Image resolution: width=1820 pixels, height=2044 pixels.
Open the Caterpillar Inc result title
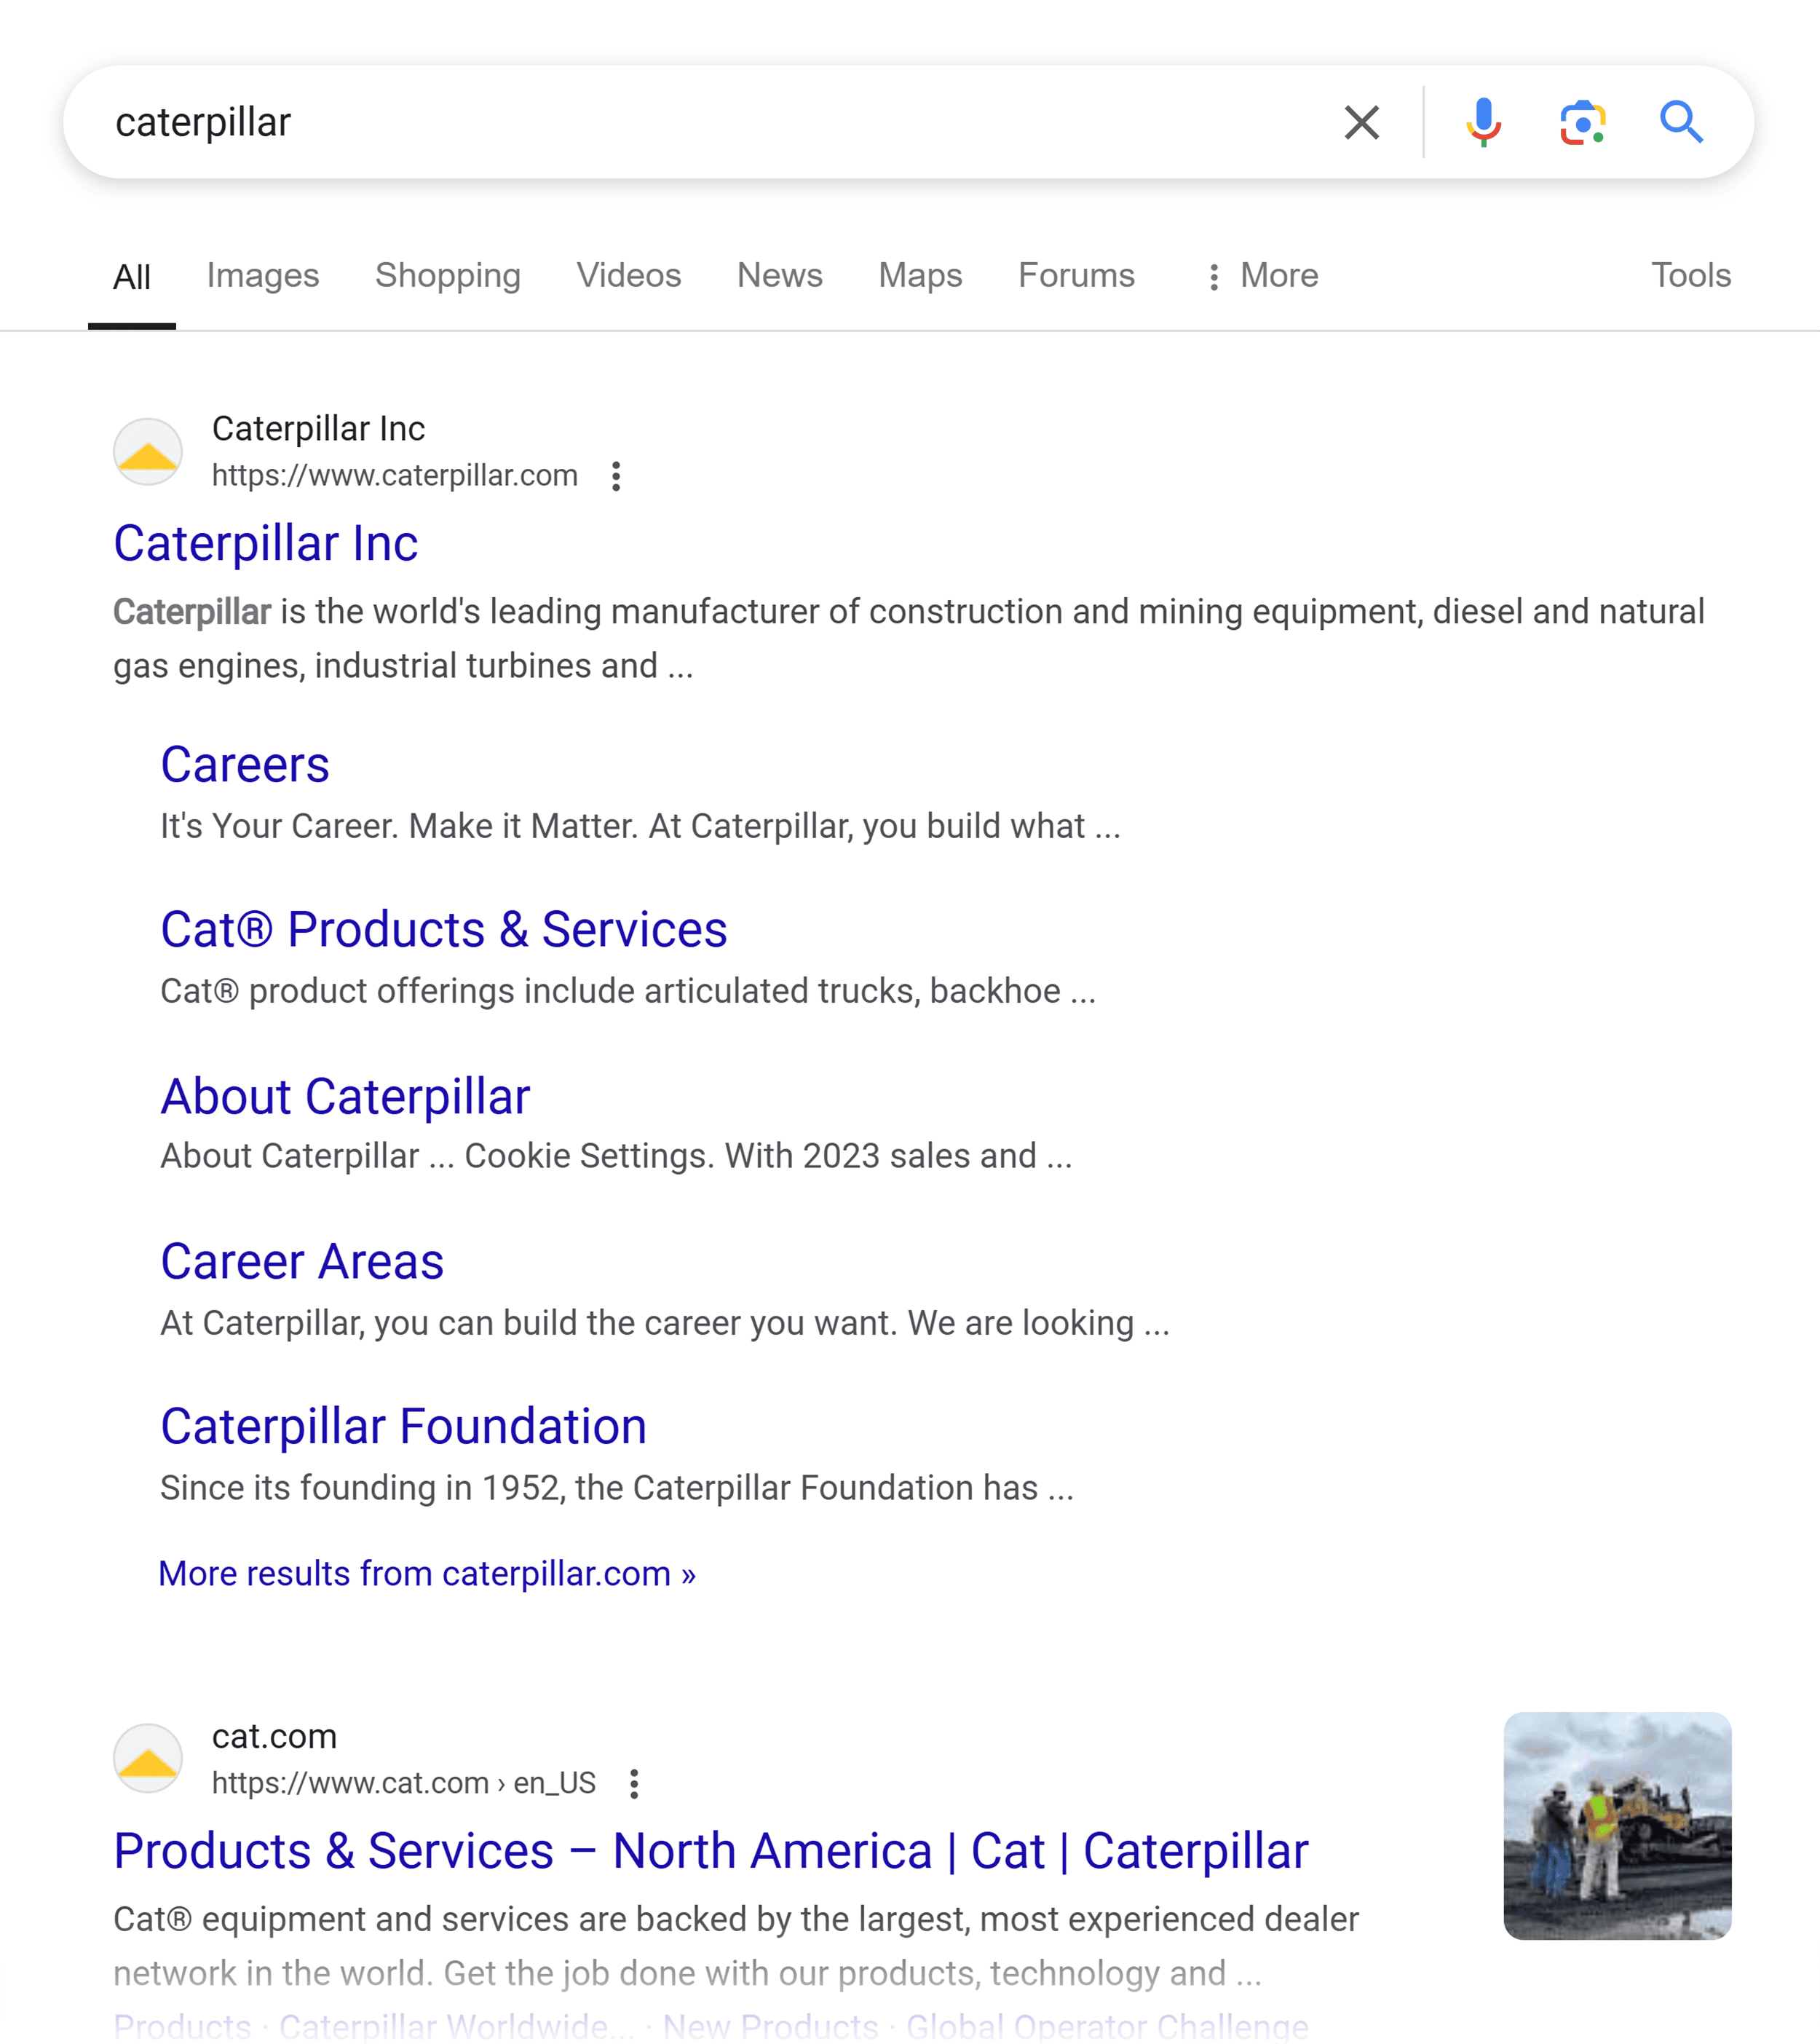coord(266,544)
